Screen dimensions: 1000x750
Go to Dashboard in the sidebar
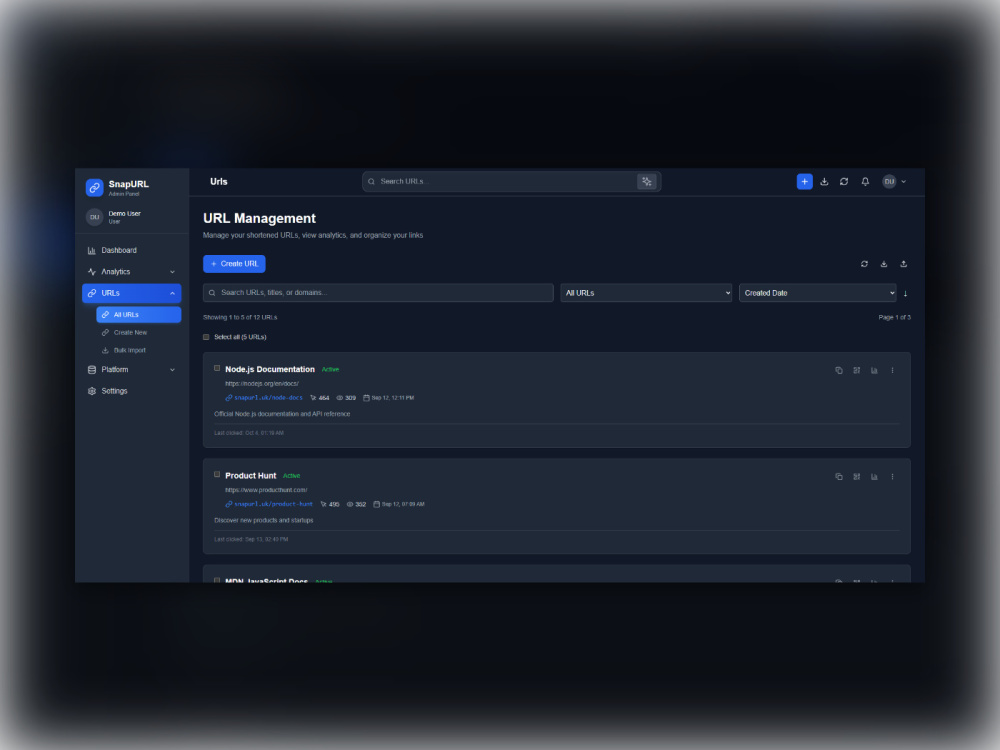click(x=131, y=251)
